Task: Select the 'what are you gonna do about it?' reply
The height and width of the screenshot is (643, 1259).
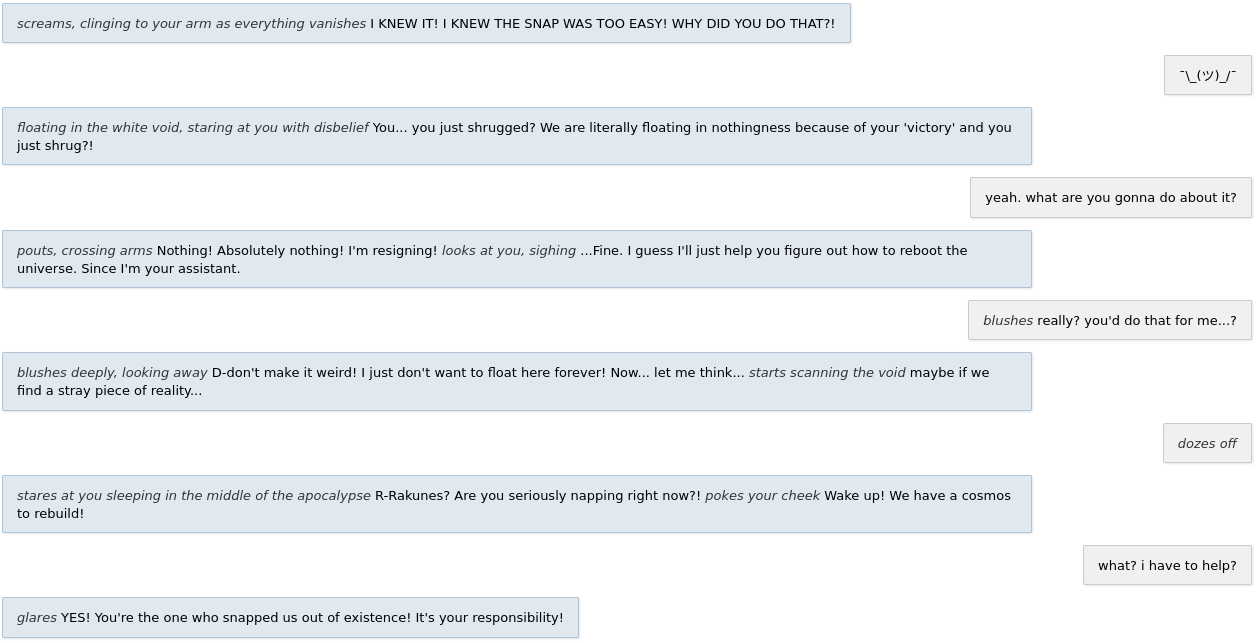Action: pos(1111,197)
